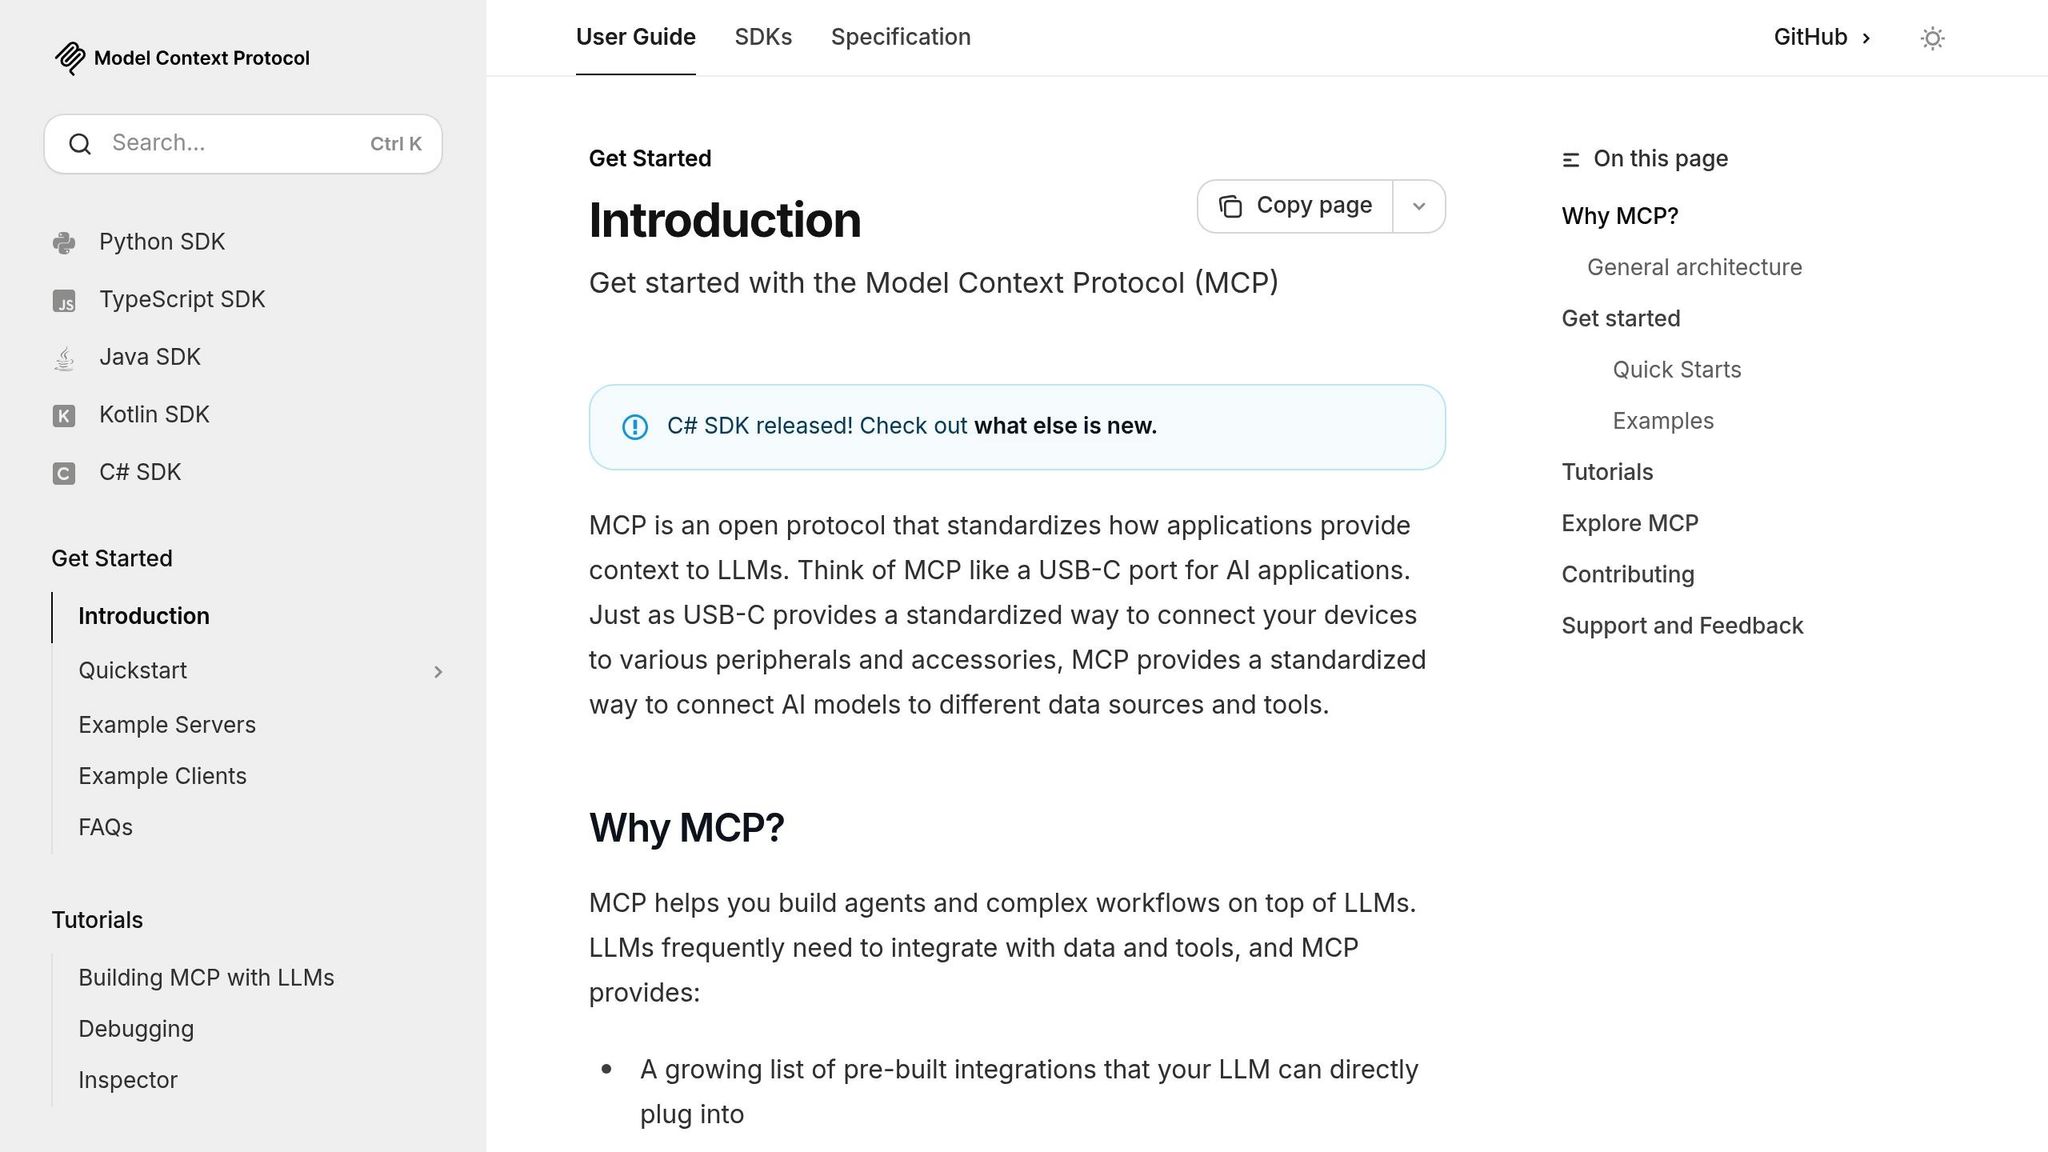The image size is (2048, 1152).
Task: Expand the GitHub chevron menu
Action: click(1866, 37)
